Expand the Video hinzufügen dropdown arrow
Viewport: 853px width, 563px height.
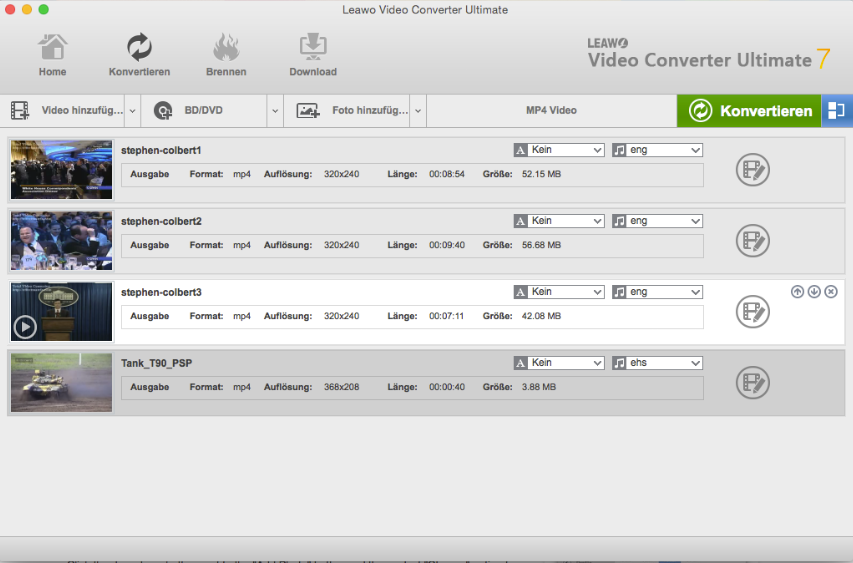(131, 111)
